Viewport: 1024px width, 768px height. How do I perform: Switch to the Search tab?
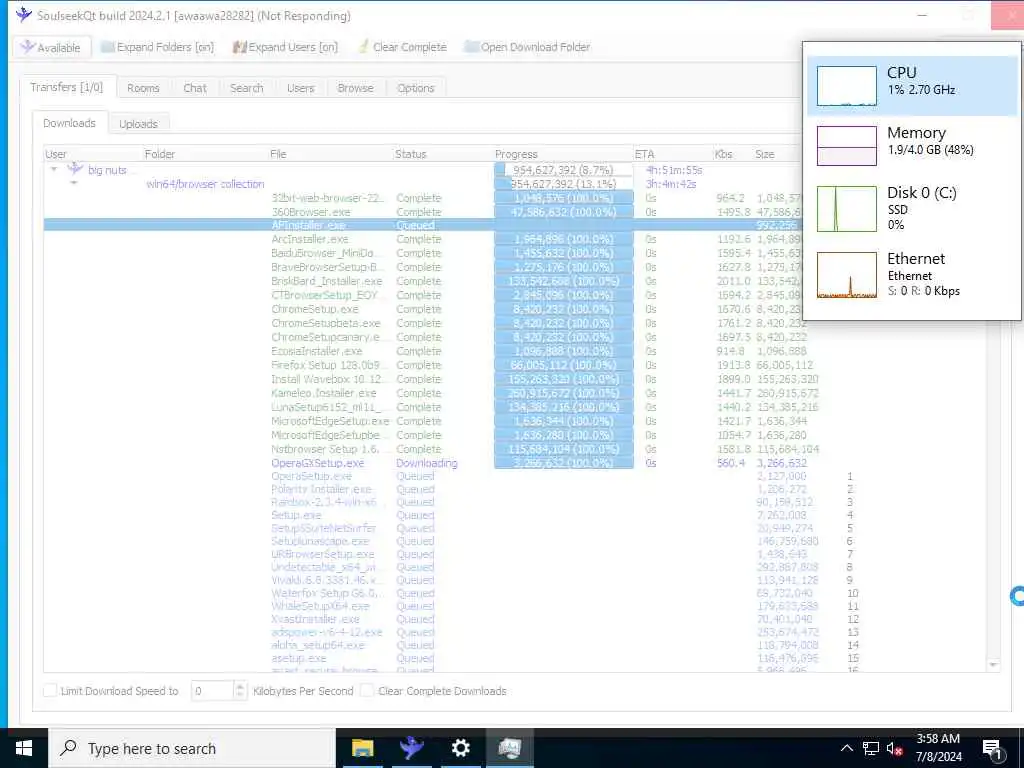pos(246,88)
